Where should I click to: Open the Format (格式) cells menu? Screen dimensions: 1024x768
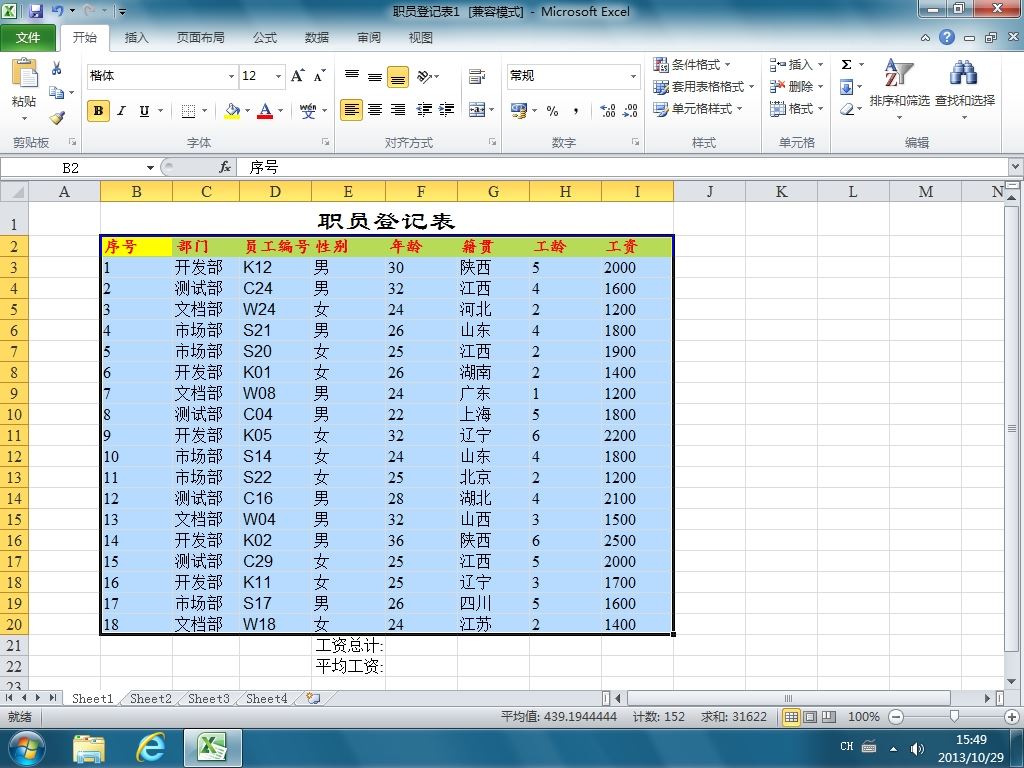[x=796, y=108]
